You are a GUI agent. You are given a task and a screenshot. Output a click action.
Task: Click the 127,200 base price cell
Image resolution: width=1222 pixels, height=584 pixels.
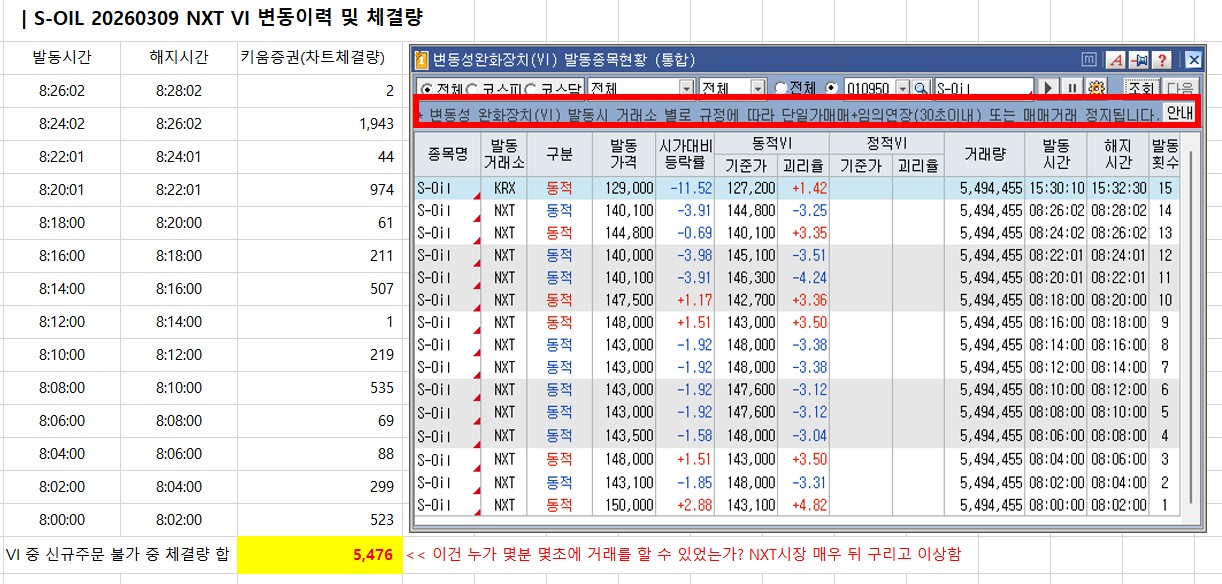coord(746,188)
